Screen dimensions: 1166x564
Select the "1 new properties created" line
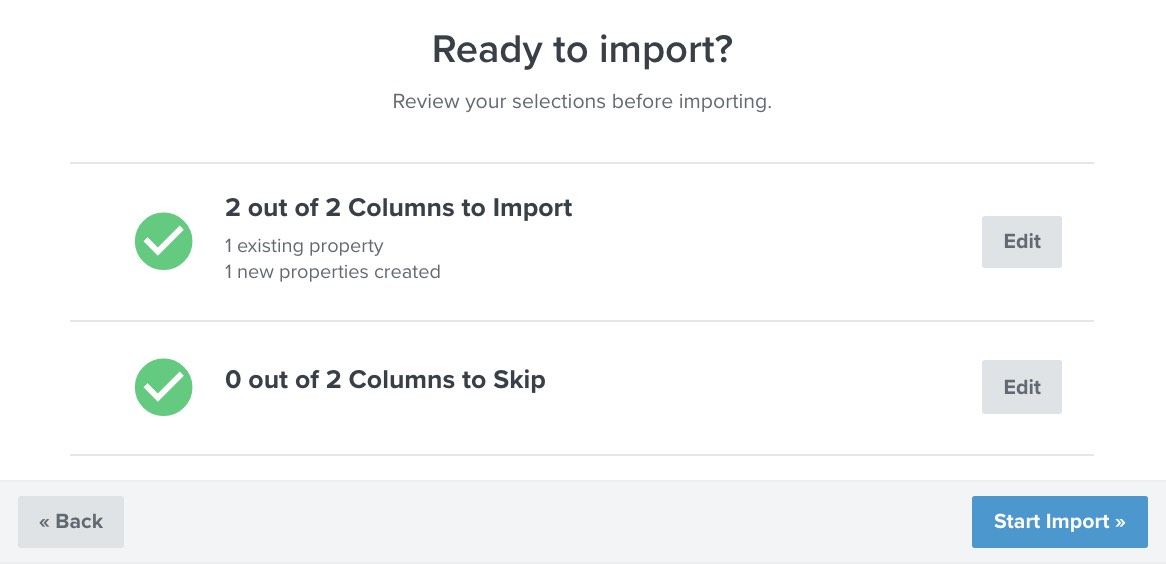pyautogui.click(x=332, y=271)
